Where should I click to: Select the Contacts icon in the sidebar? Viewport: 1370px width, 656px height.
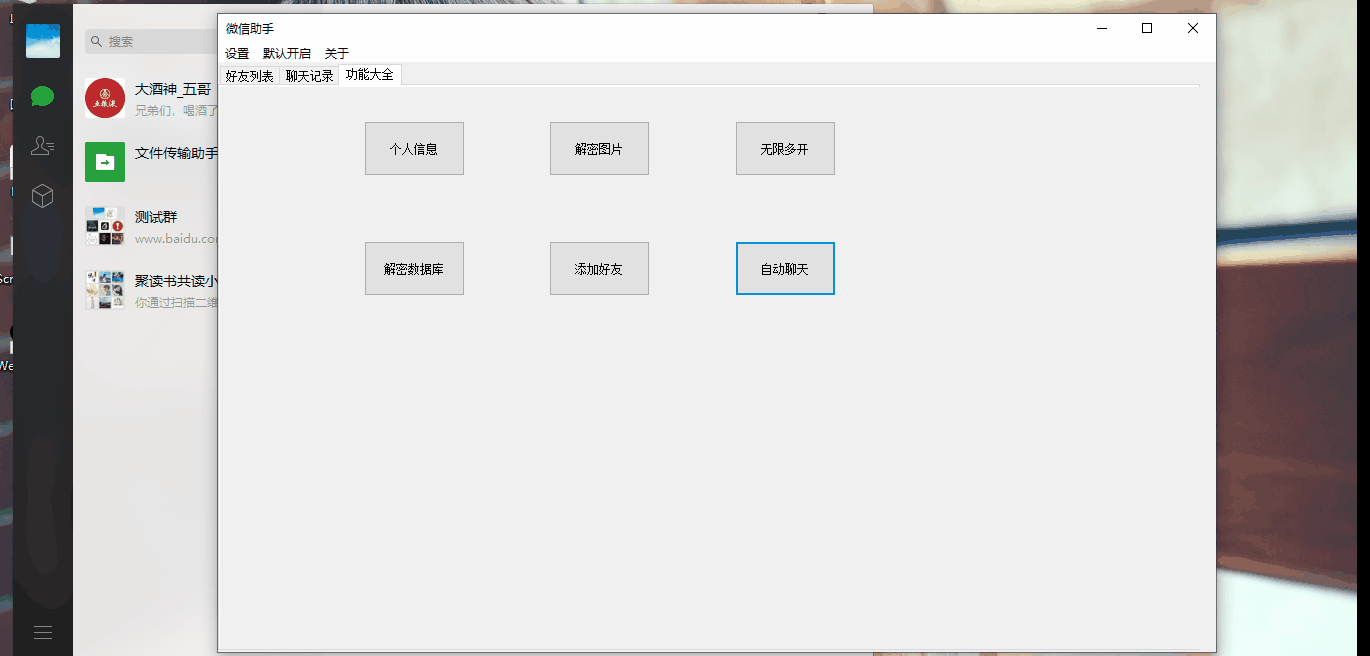(x=42, y=146)
